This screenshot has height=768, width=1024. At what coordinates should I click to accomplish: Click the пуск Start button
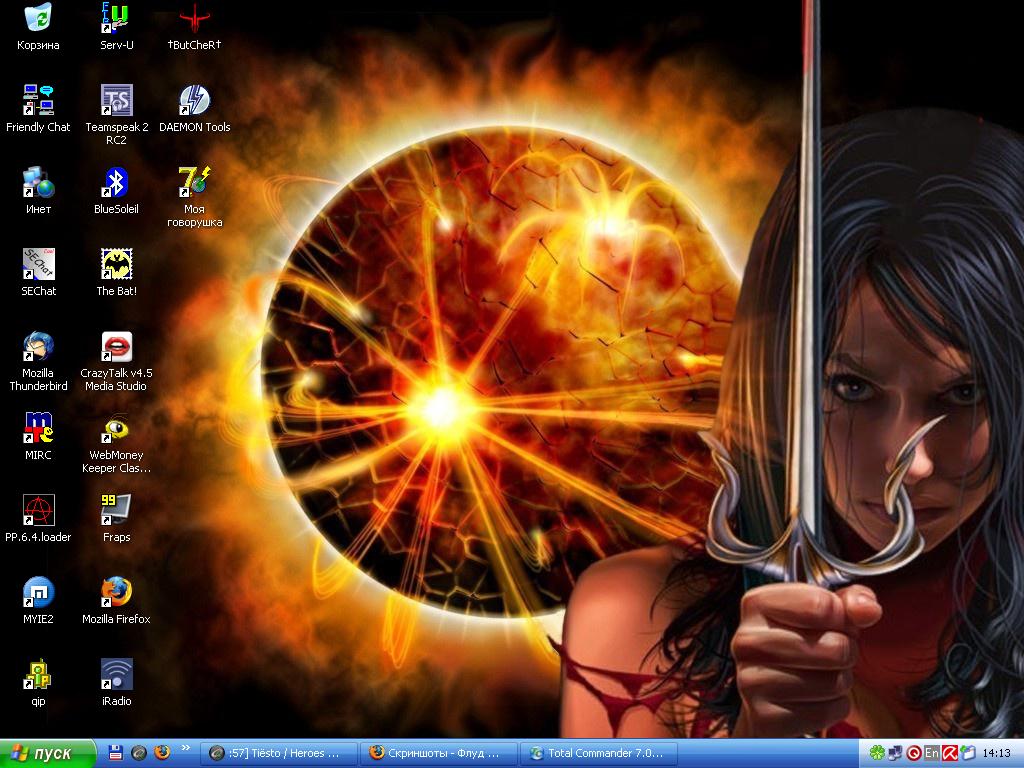click(48, 753)
